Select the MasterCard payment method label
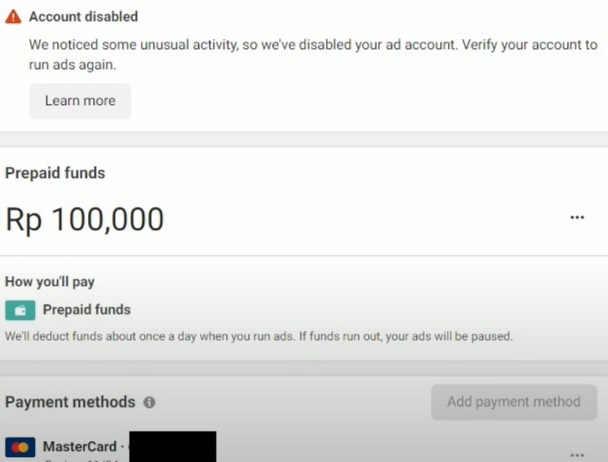 point(79,446)
